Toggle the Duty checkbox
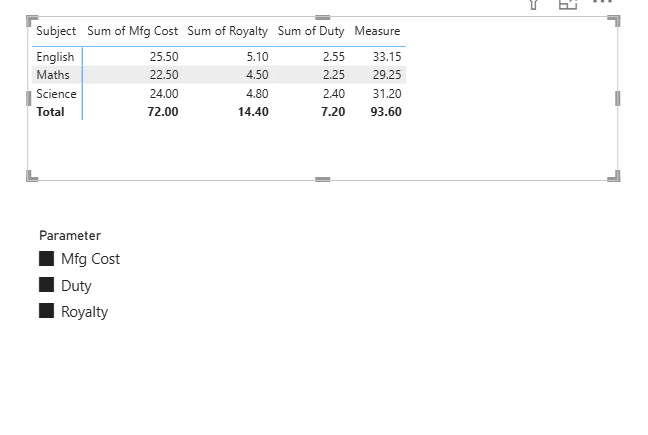Viewport: 648px width, 435px height. click(x=46, y=285)
